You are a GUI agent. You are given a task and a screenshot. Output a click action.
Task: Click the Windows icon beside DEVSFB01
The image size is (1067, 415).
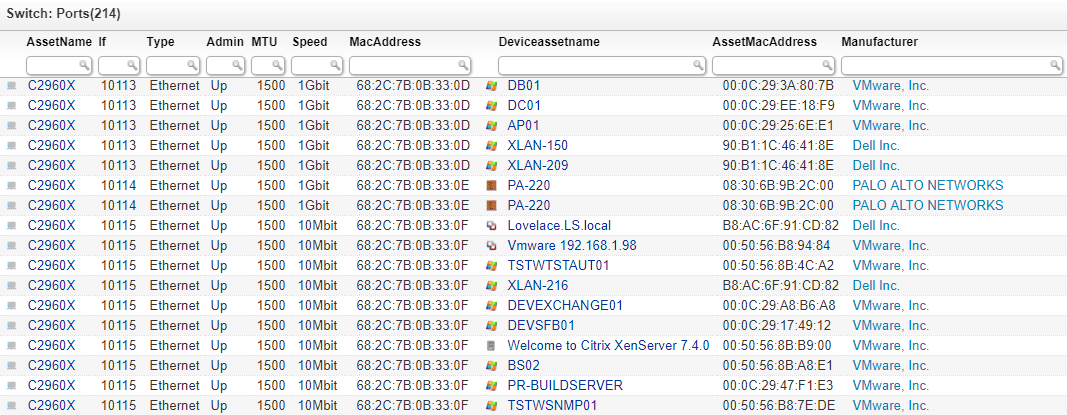(x=491, y=326)
